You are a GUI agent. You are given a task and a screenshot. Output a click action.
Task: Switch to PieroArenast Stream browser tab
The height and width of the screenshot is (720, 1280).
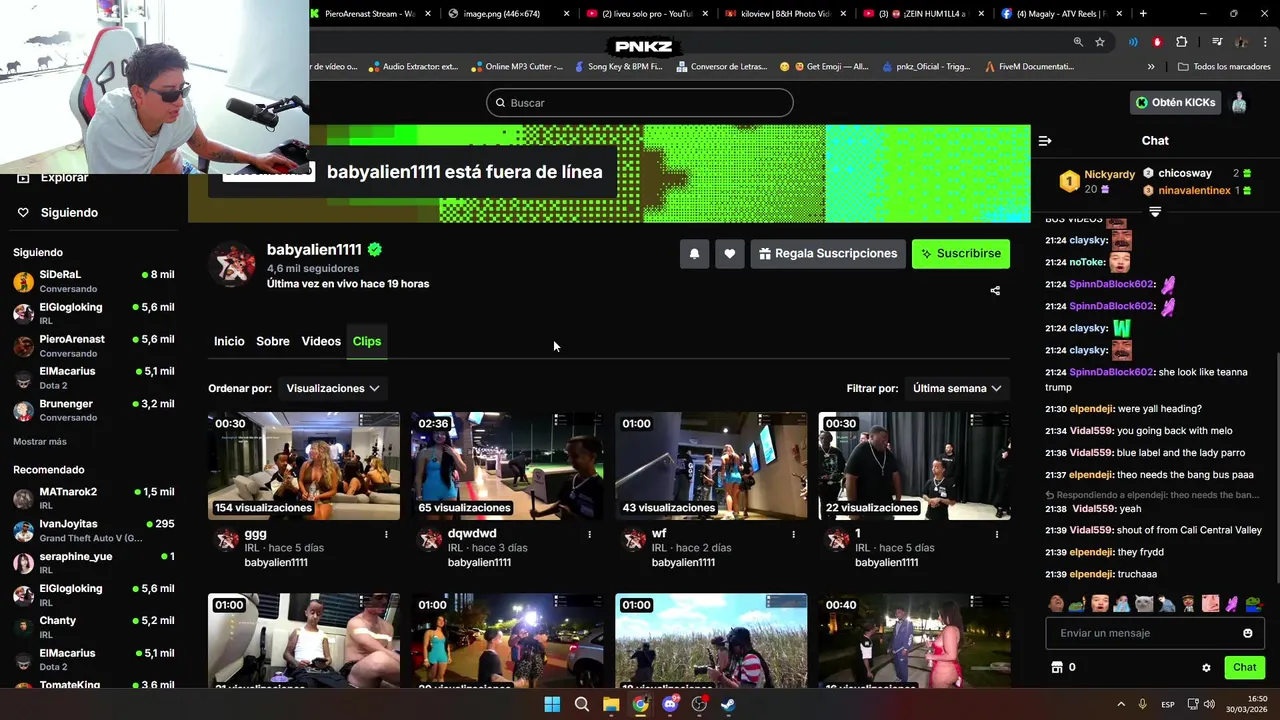[370, 14]
